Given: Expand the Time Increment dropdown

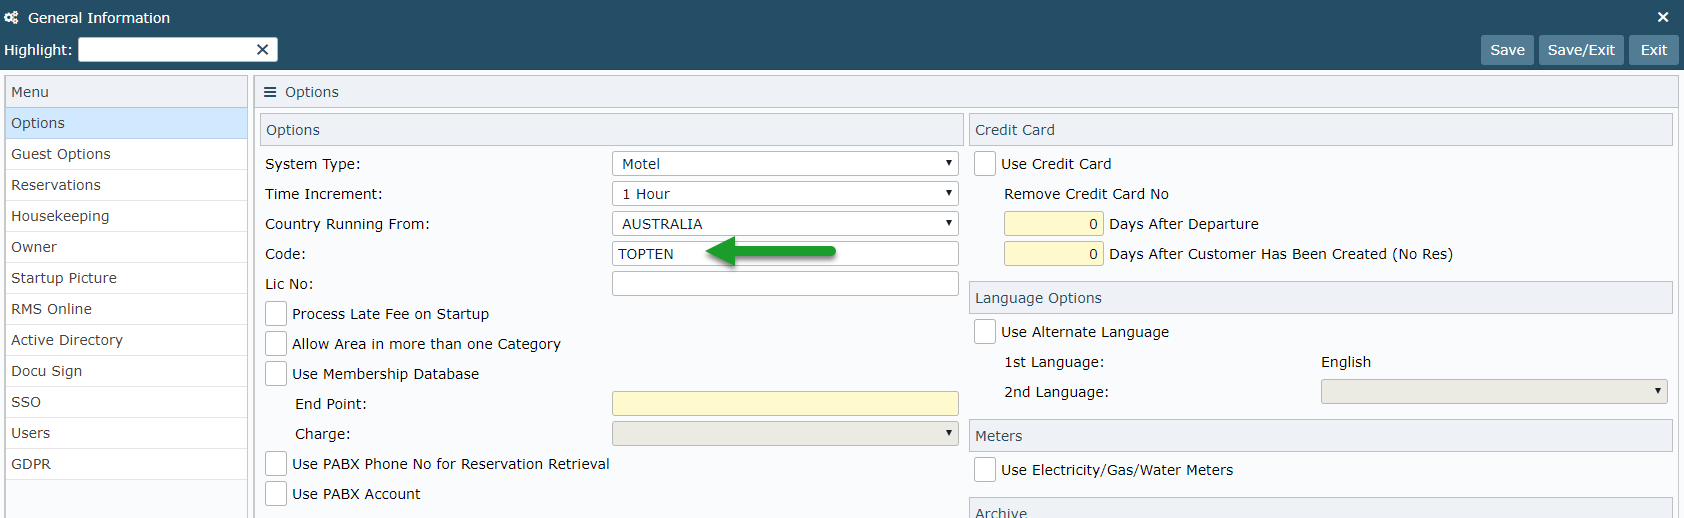Looking at the screenshot, I should [784, 194].
